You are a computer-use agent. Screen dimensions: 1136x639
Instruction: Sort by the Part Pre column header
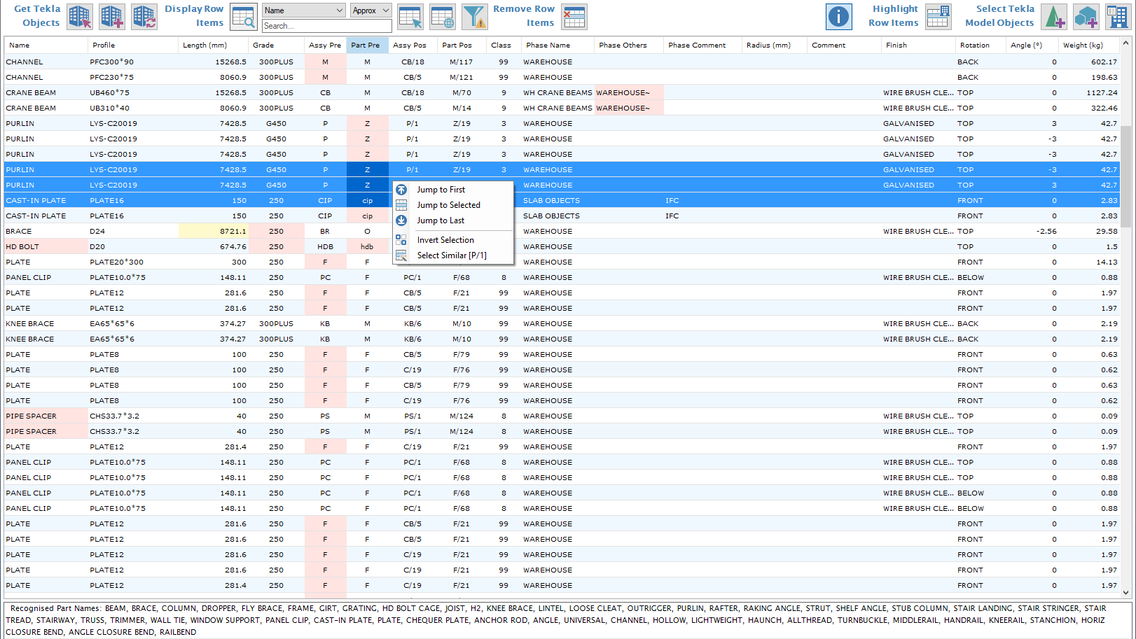367,45
